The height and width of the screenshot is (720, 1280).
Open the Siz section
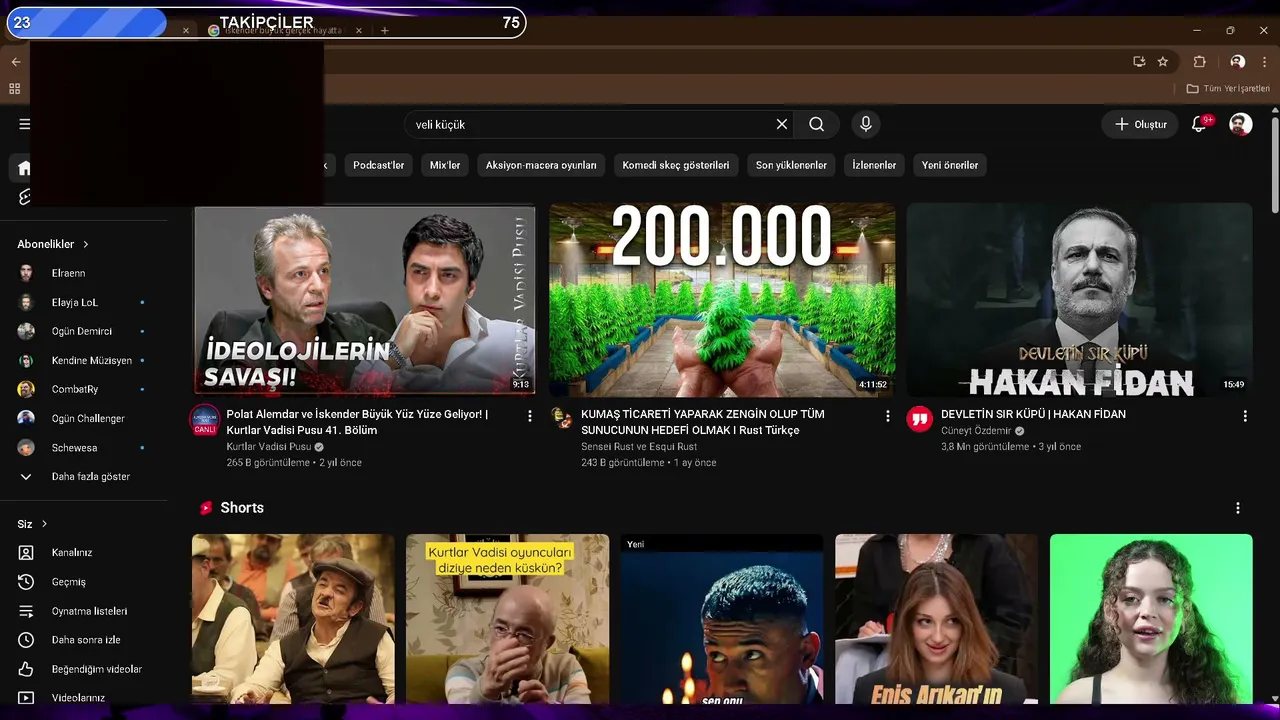pyautogui.click(x=32, y=524)
